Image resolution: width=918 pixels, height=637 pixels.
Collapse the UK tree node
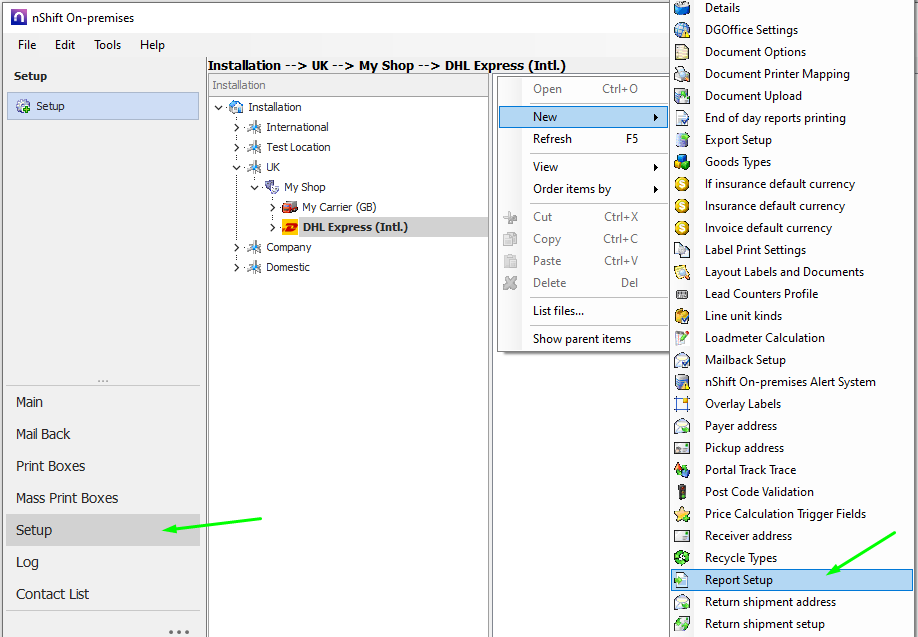click(x=237, y=167)
